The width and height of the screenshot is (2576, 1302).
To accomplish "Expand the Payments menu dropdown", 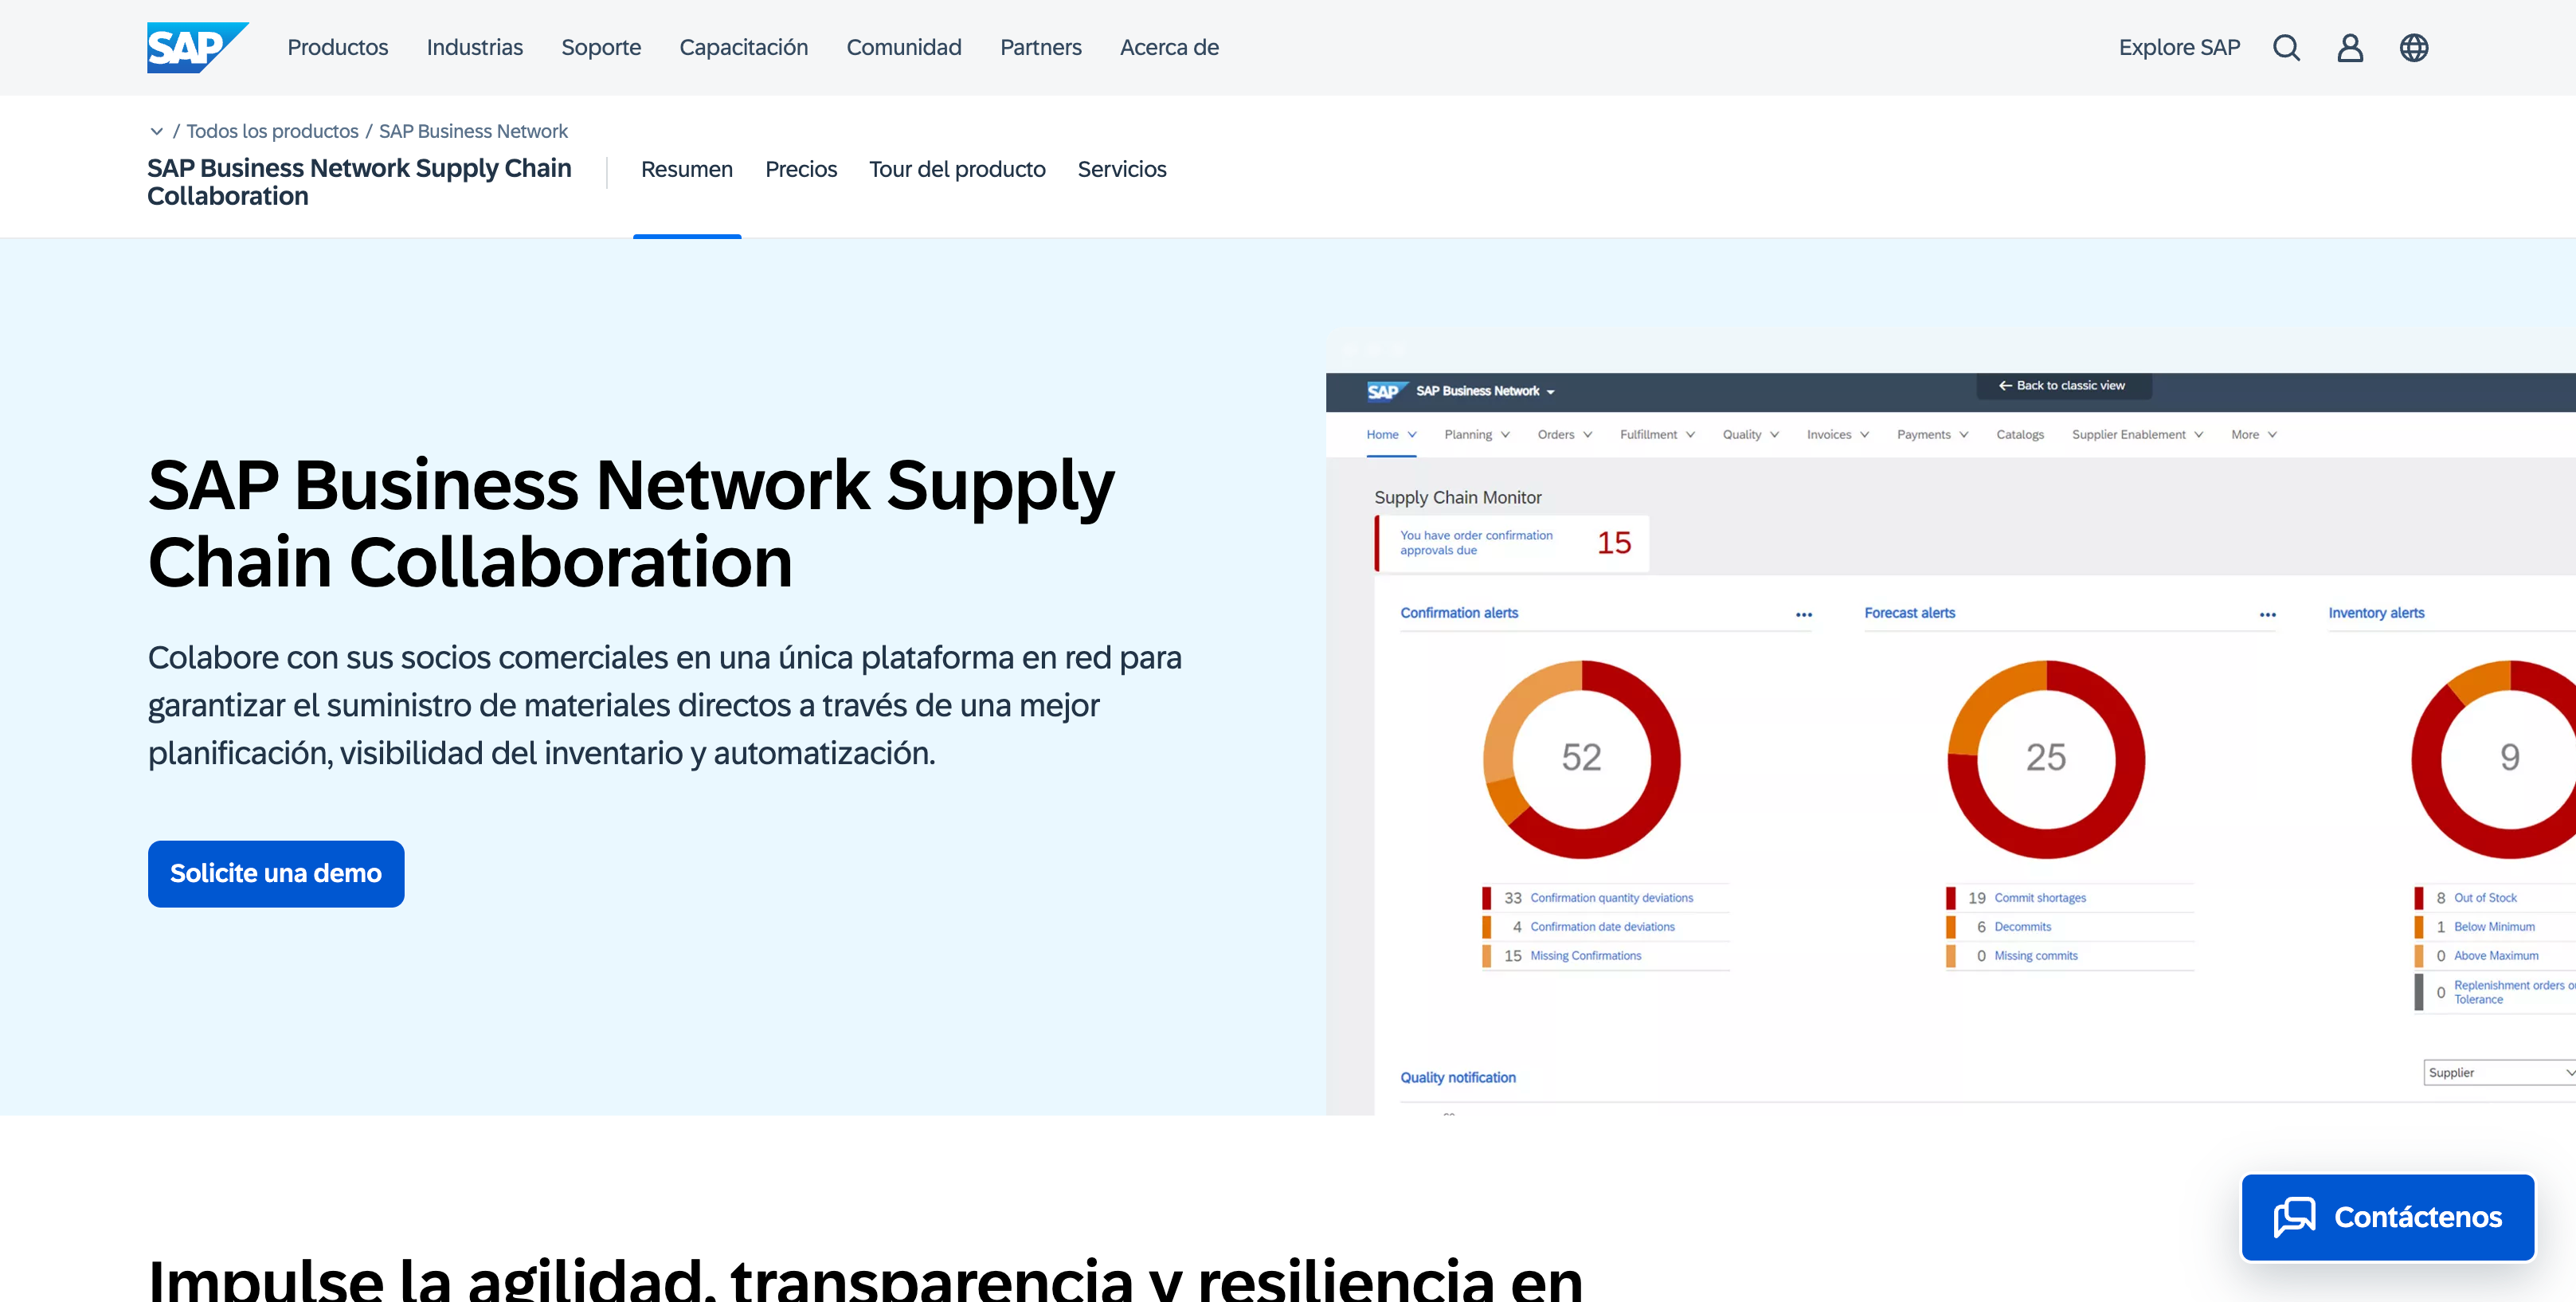I will click(x=1963, y=434).
